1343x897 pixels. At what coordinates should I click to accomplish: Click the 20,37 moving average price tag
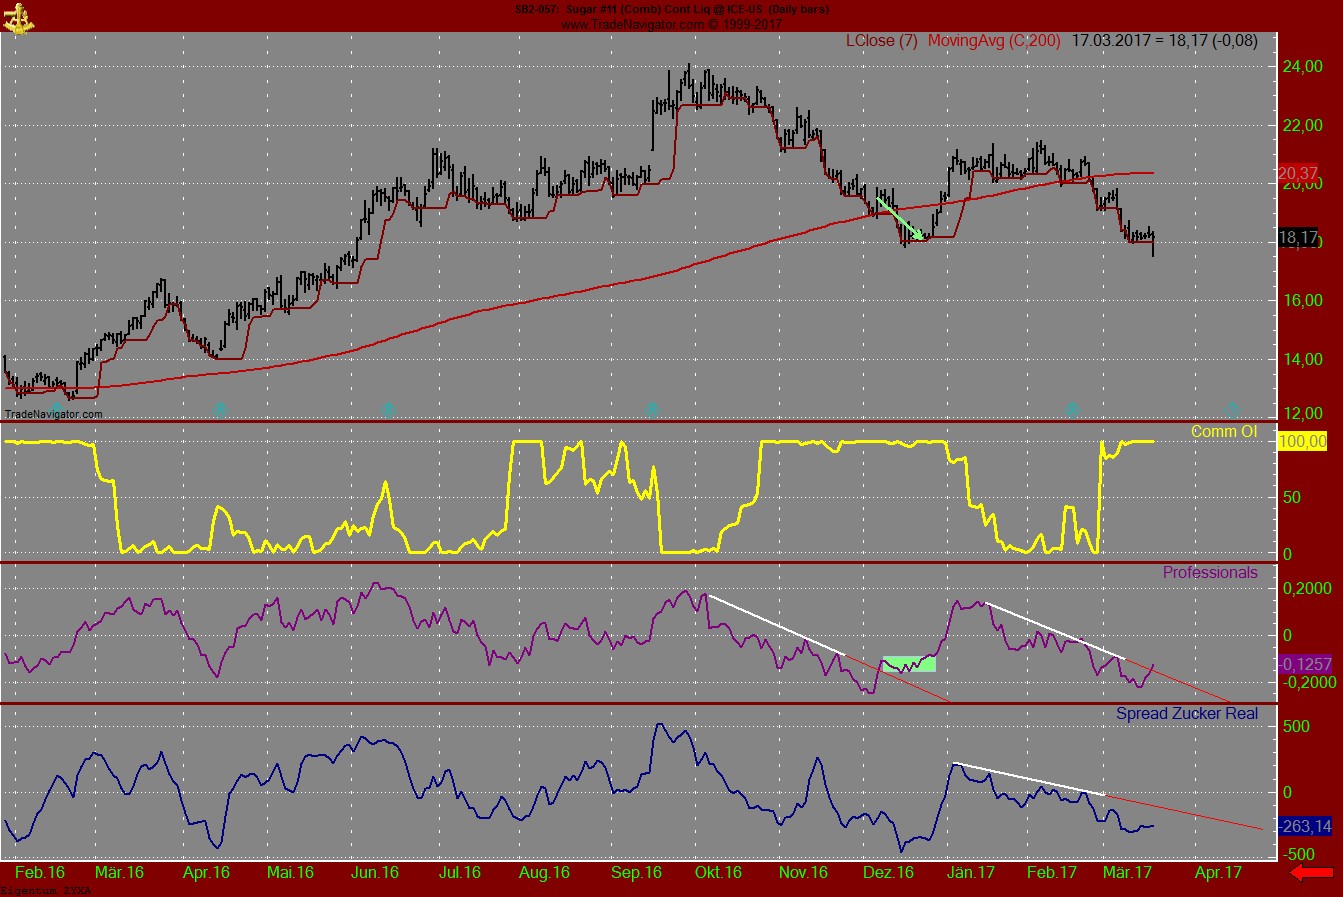pyautogui.click(x=1297, y=174)
